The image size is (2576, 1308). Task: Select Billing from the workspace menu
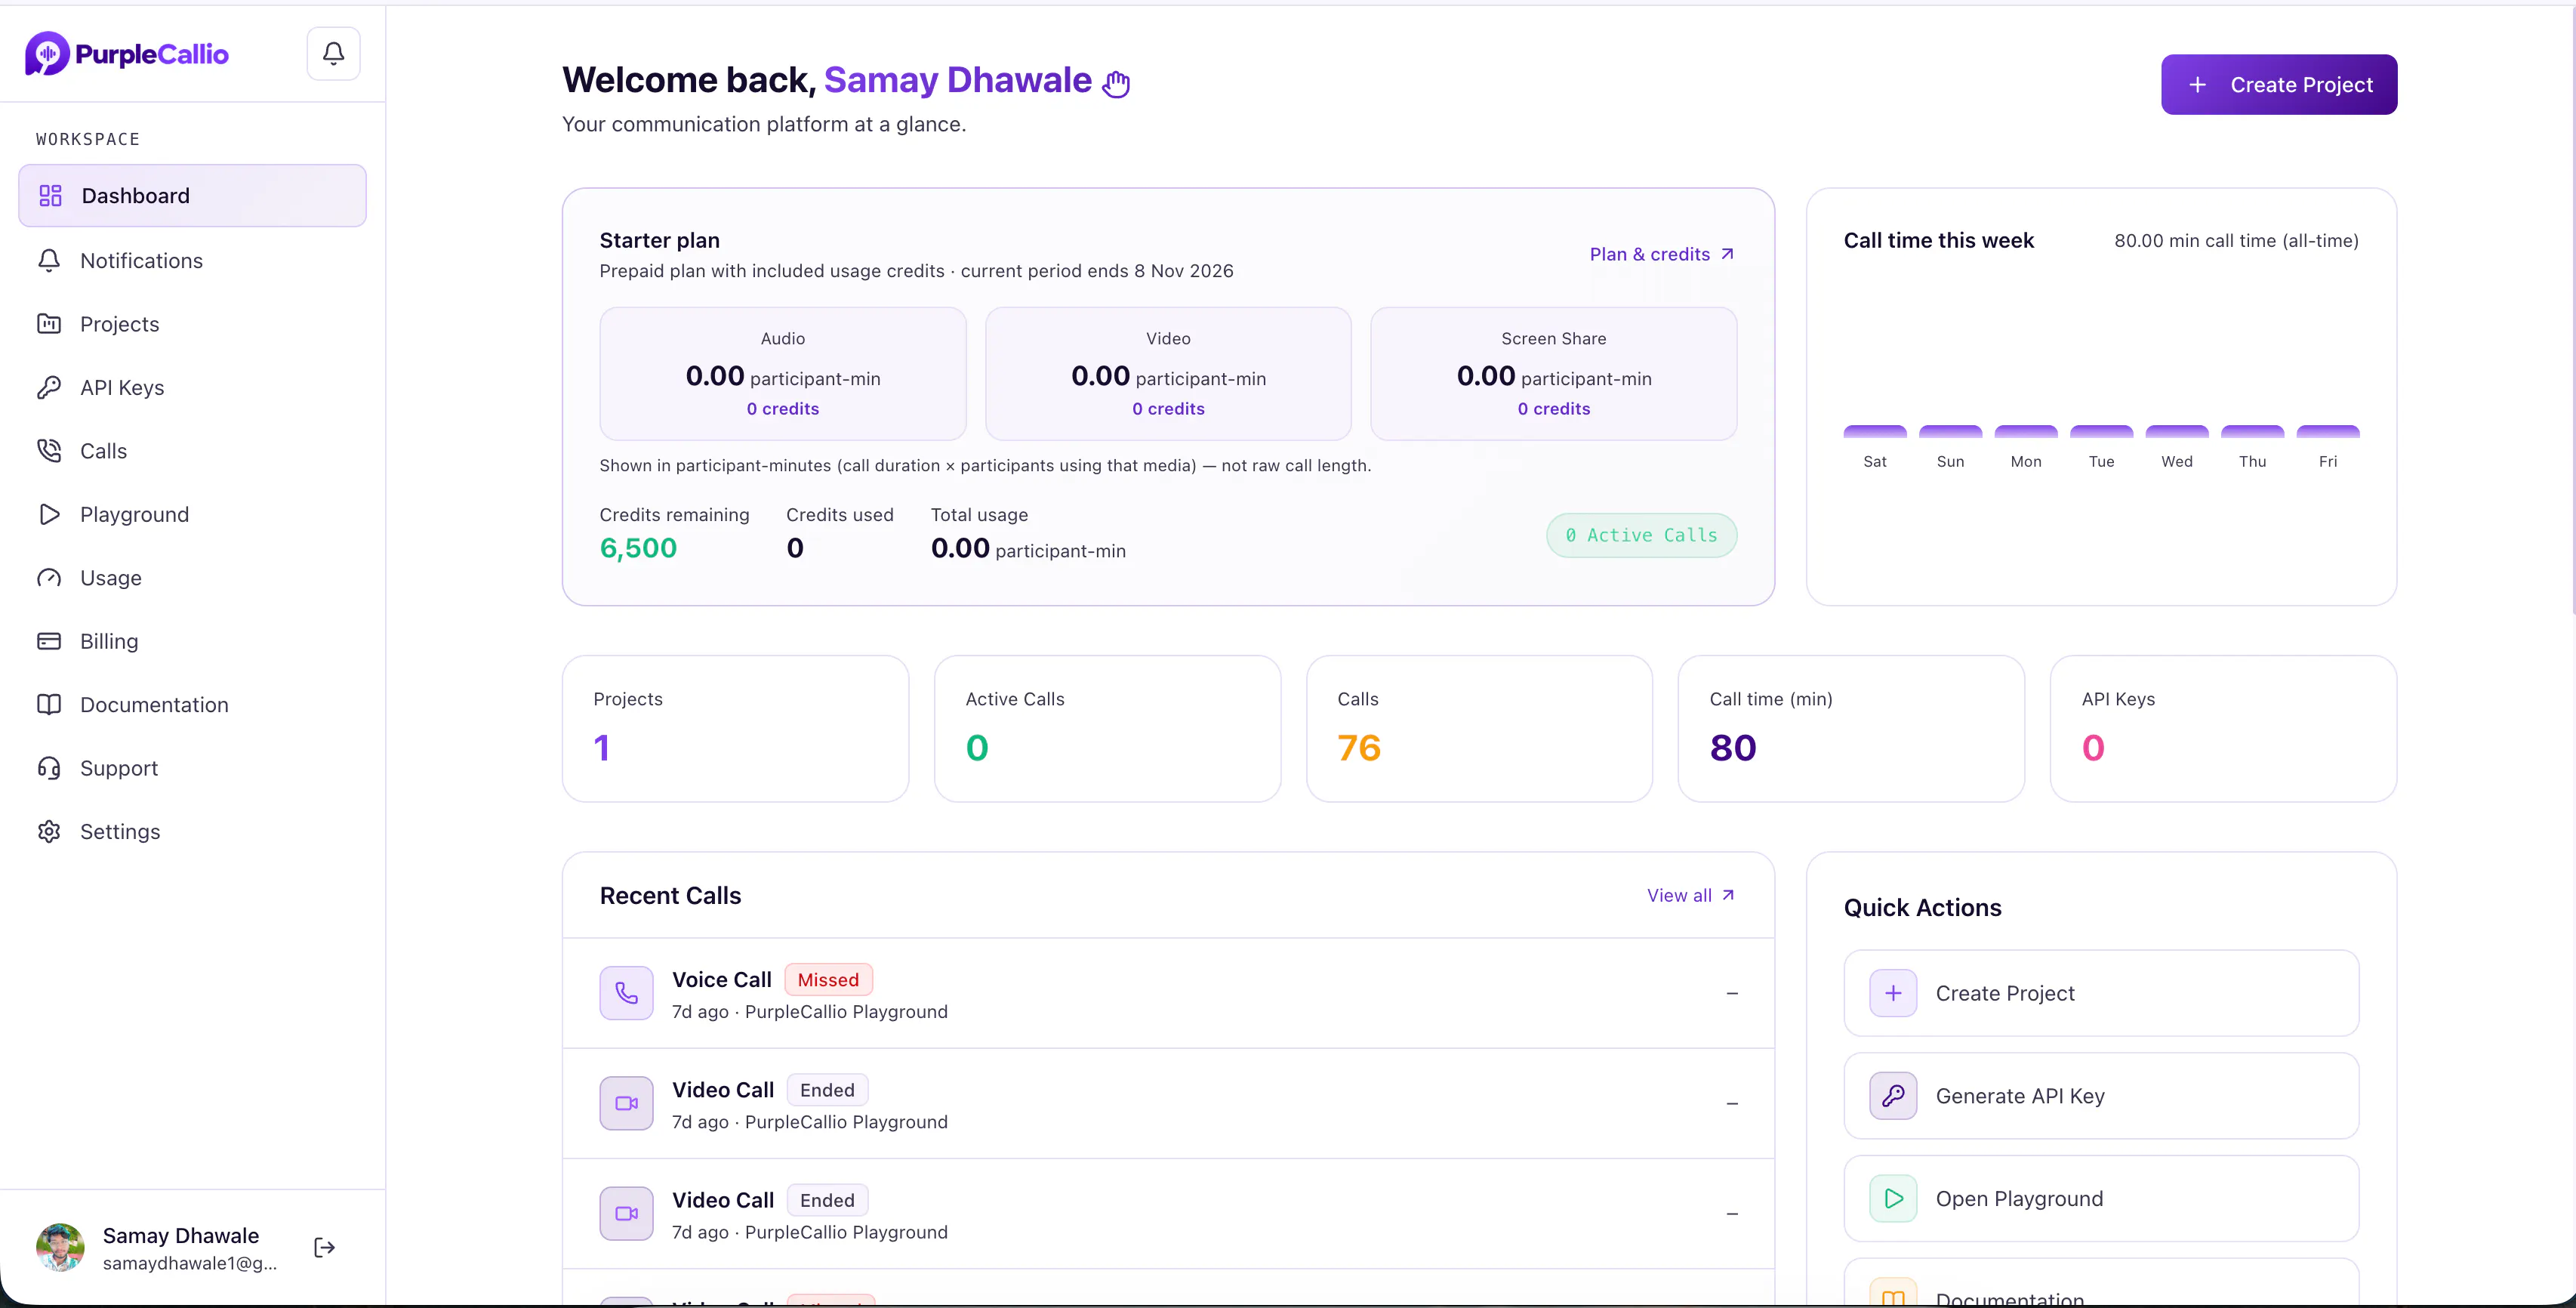[192, 641]
